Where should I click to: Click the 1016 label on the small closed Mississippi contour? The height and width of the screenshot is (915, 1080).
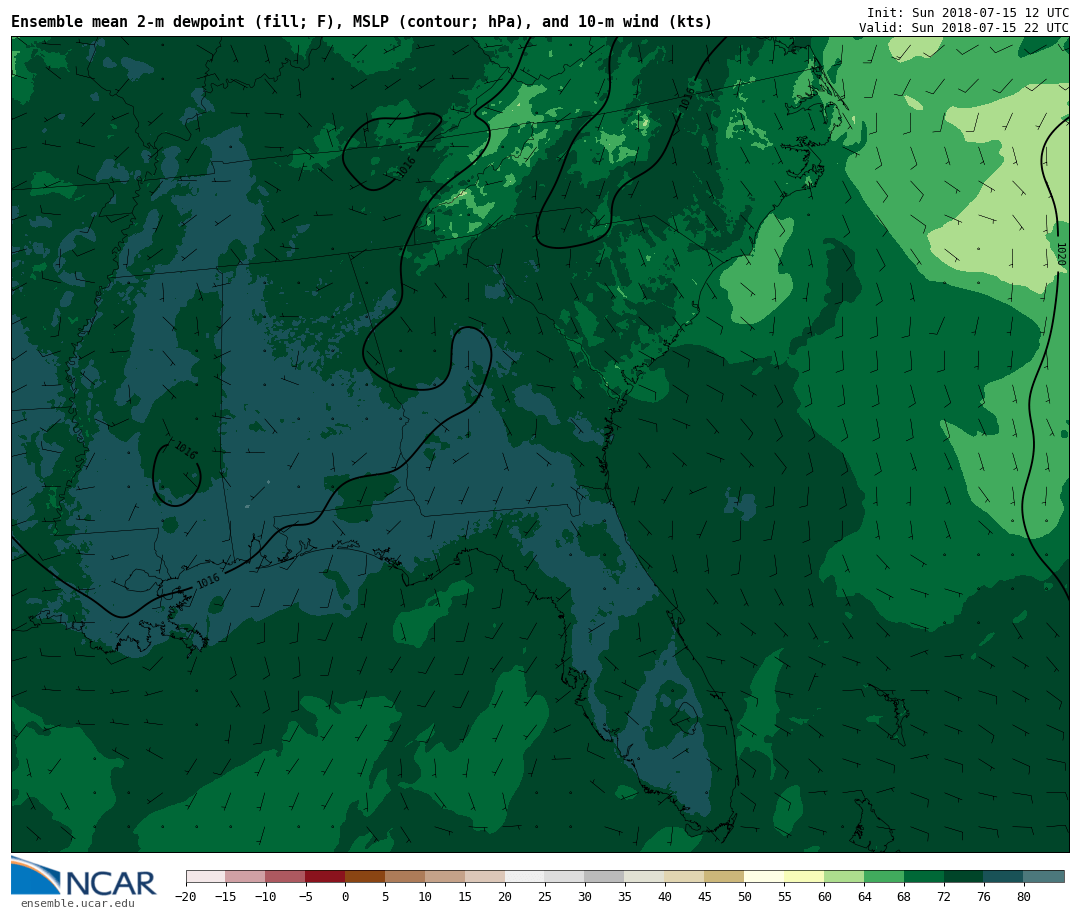pyautogui.click(x=185, y=451)
